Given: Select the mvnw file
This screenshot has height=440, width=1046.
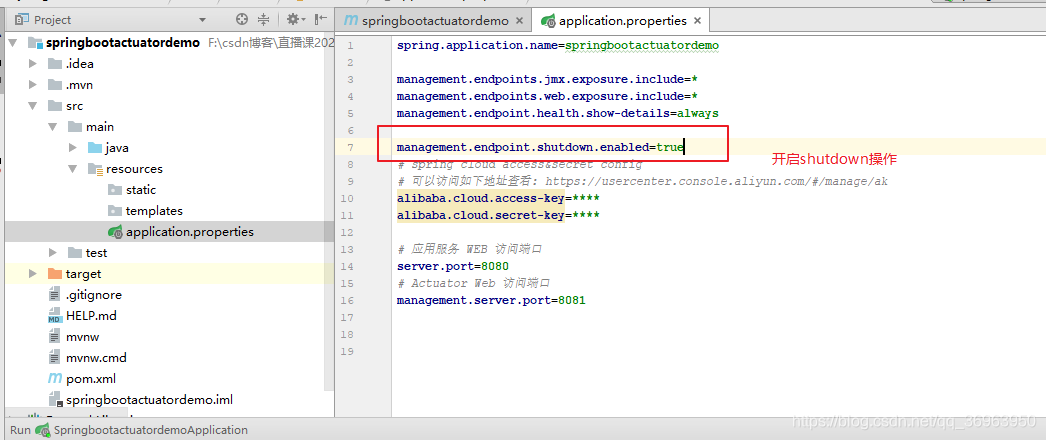Looking at the screenshot, I should click(82, 337).
